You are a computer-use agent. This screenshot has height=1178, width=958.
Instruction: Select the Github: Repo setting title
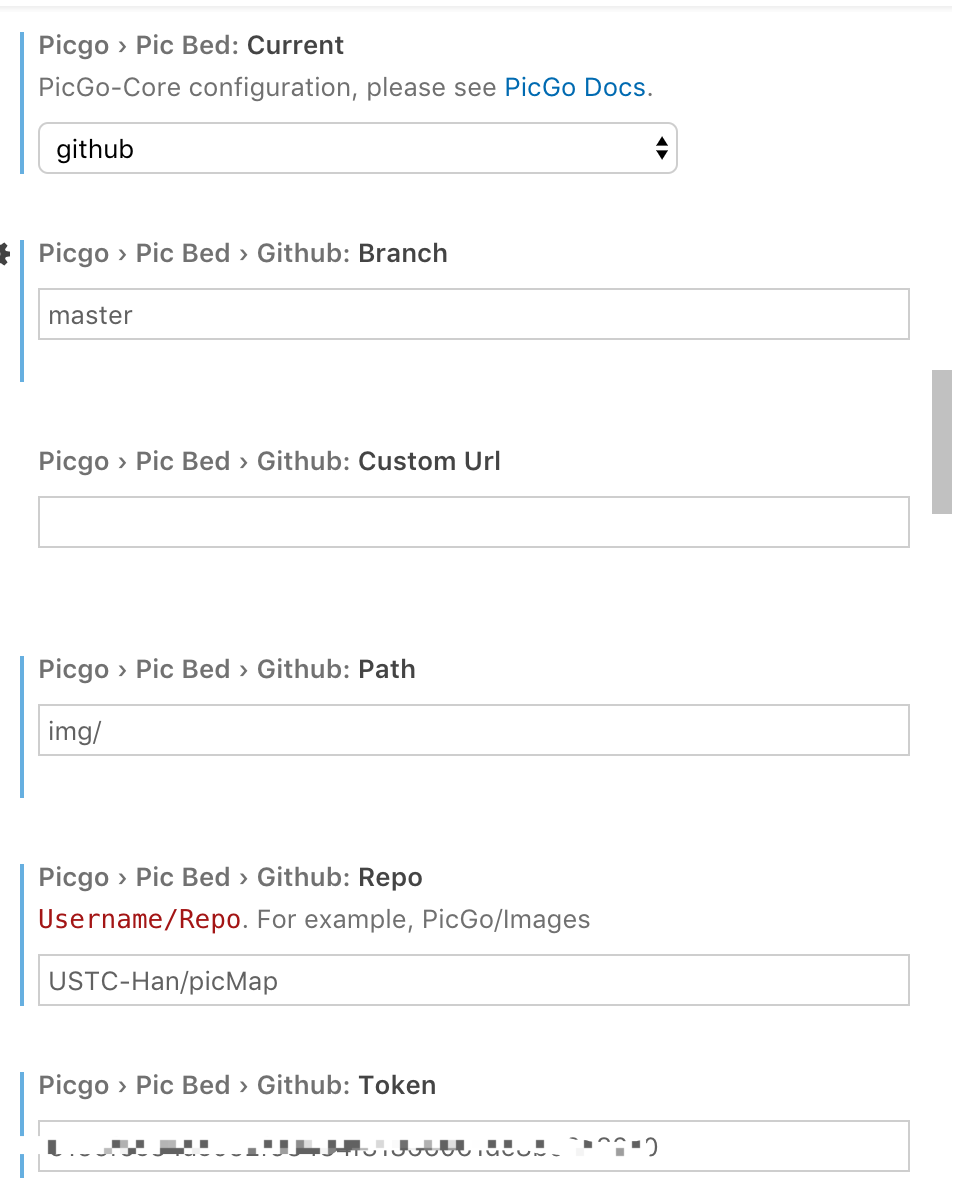(230, 878)
